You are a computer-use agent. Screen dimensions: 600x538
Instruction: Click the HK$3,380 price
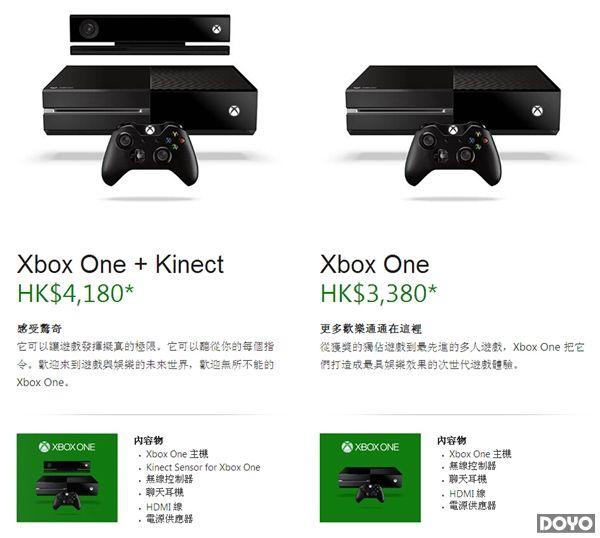point(378,293)
